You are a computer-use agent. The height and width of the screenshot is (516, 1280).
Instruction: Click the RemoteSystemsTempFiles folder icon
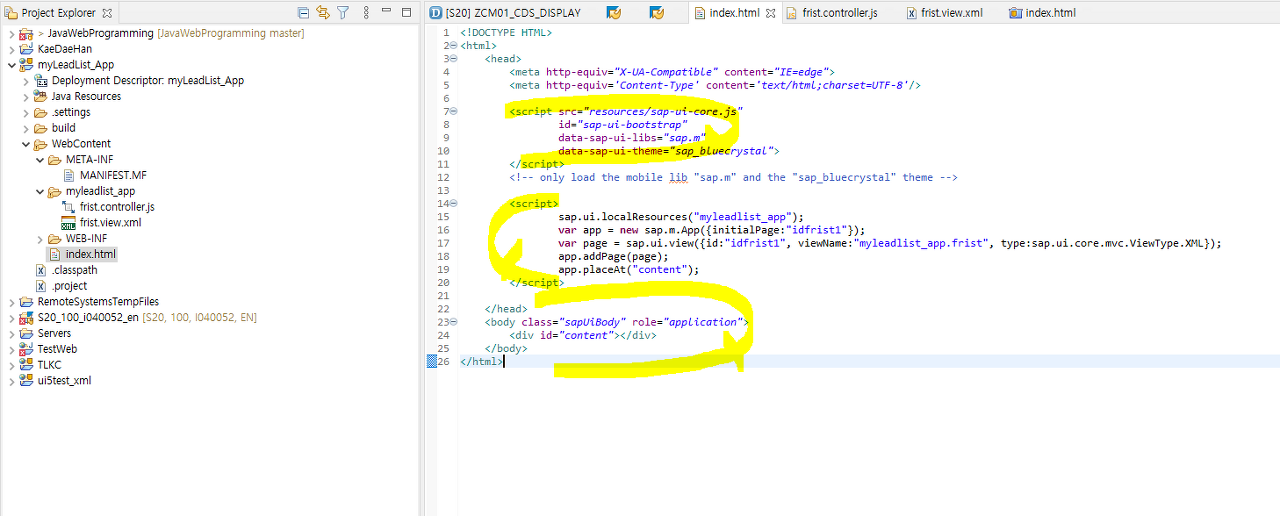coord(26,302)
